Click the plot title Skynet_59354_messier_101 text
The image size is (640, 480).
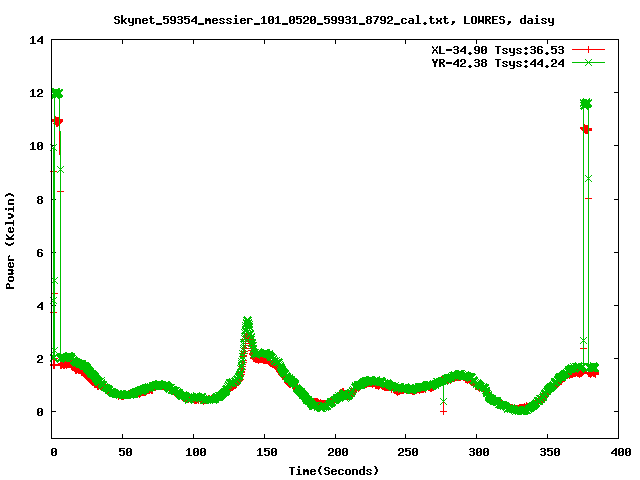point(334,20)
